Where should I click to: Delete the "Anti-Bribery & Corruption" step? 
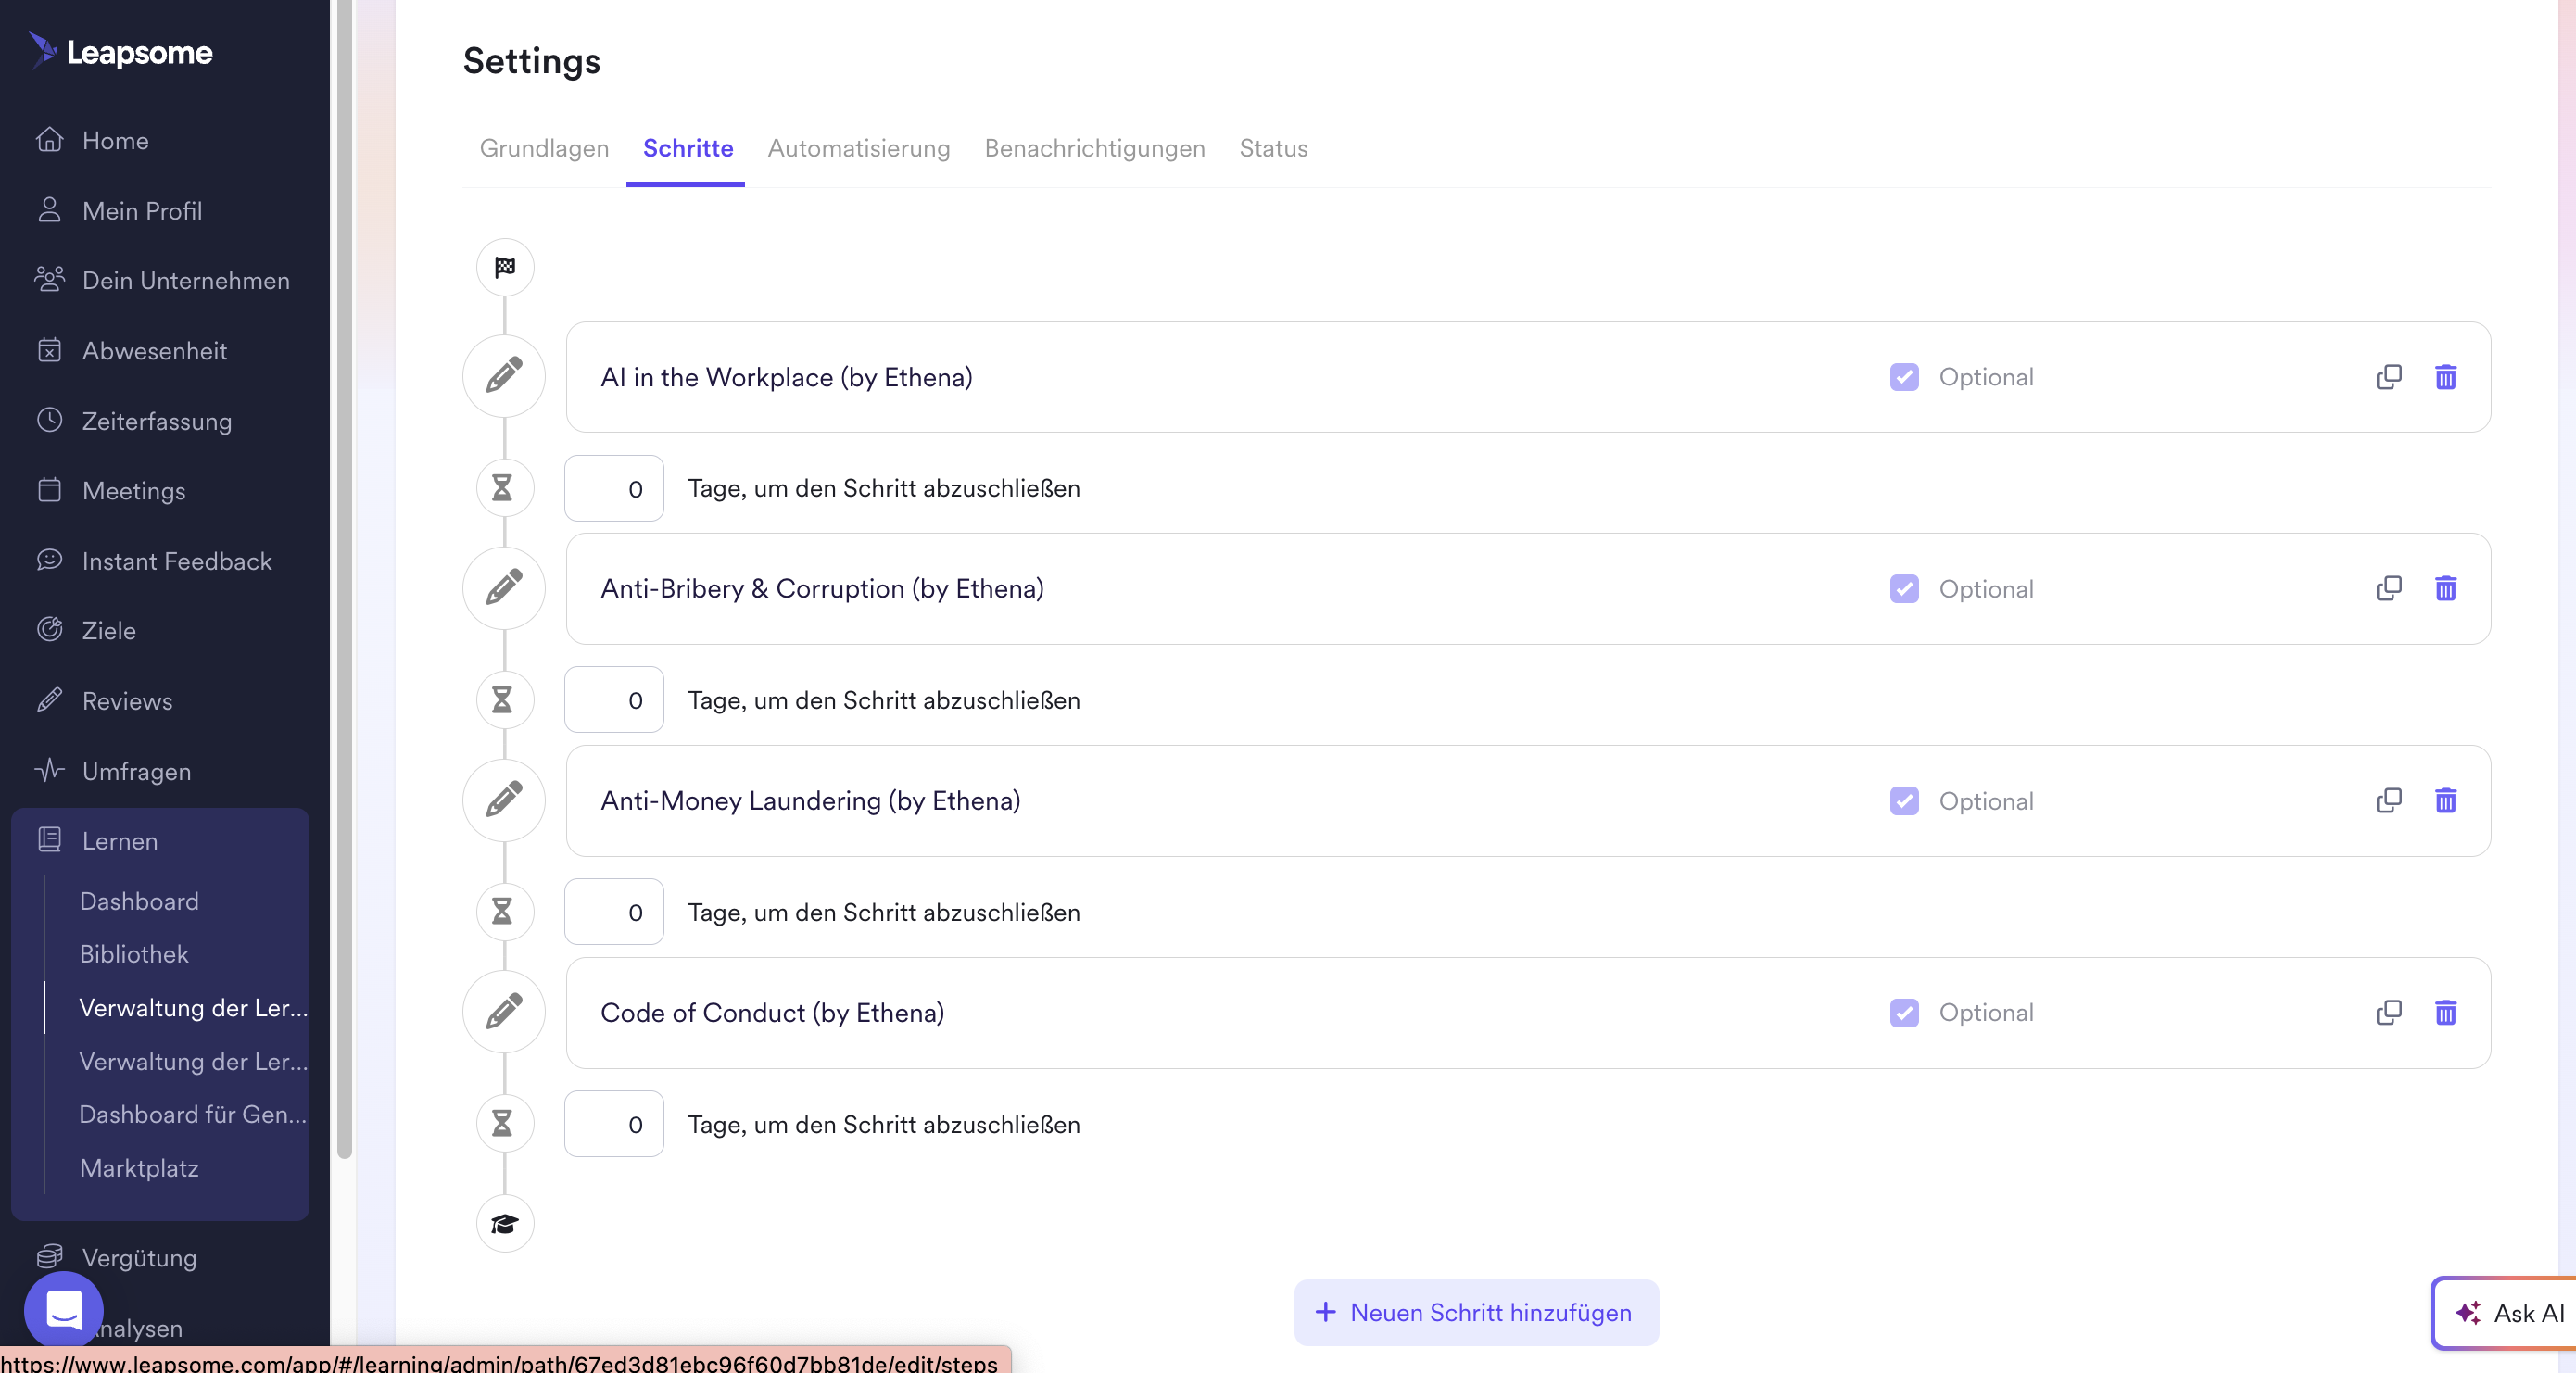point(2447,589)
